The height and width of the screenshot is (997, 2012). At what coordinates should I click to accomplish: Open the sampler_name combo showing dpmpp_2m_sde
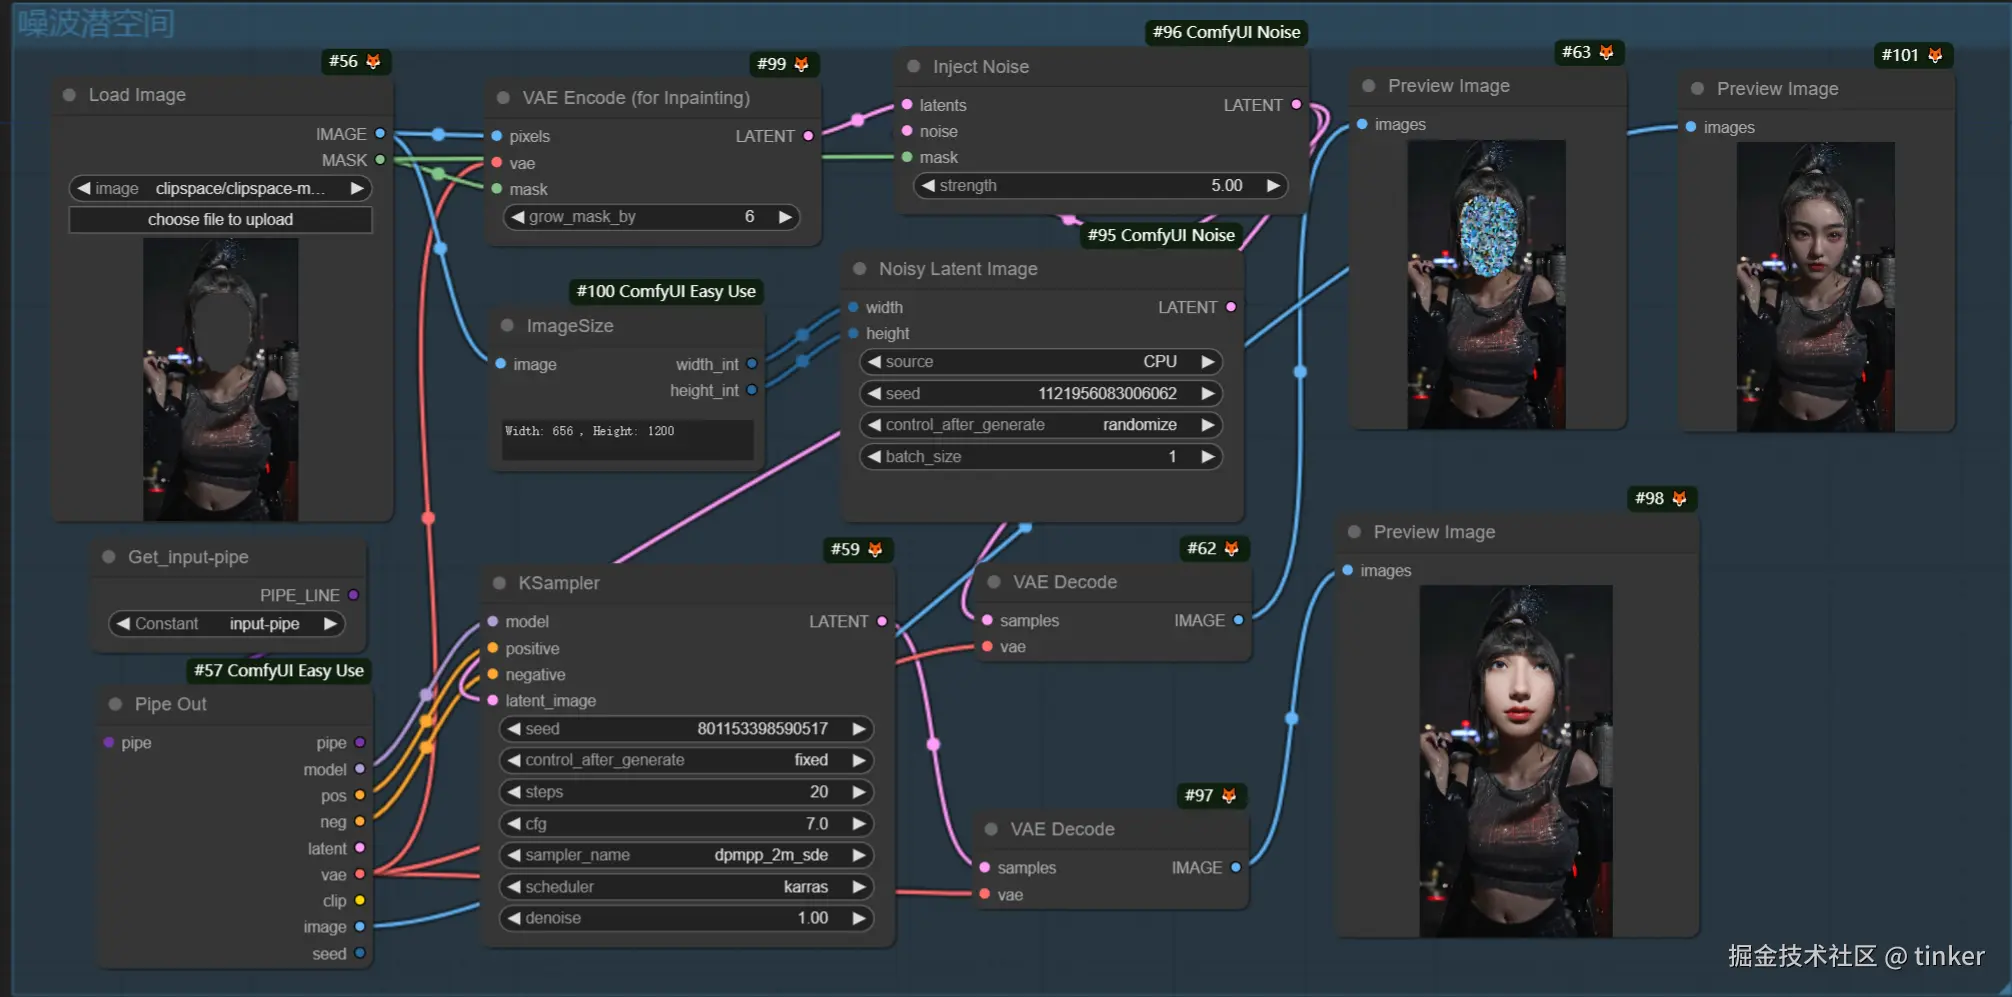tap(686, 855)
